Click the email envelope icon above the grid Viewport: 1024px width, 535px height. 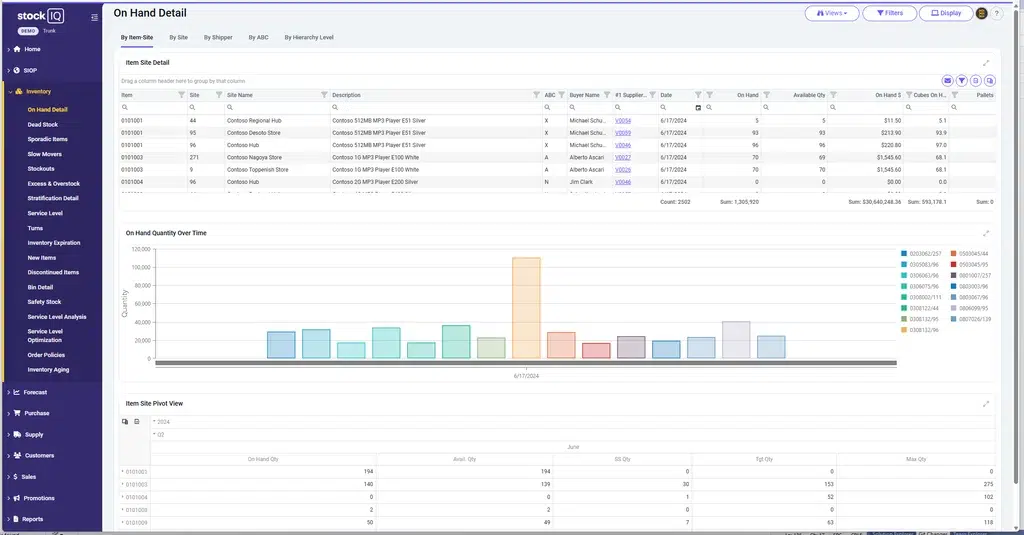948,80
